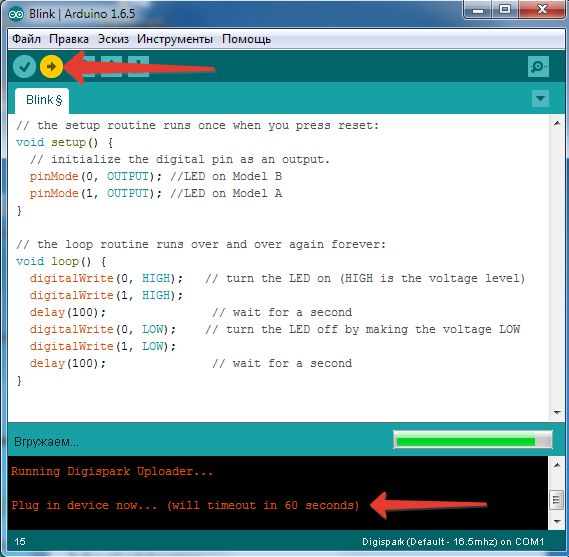Click the 'pinMode(1, OUTPUT);' line

[x=96, y=193]
